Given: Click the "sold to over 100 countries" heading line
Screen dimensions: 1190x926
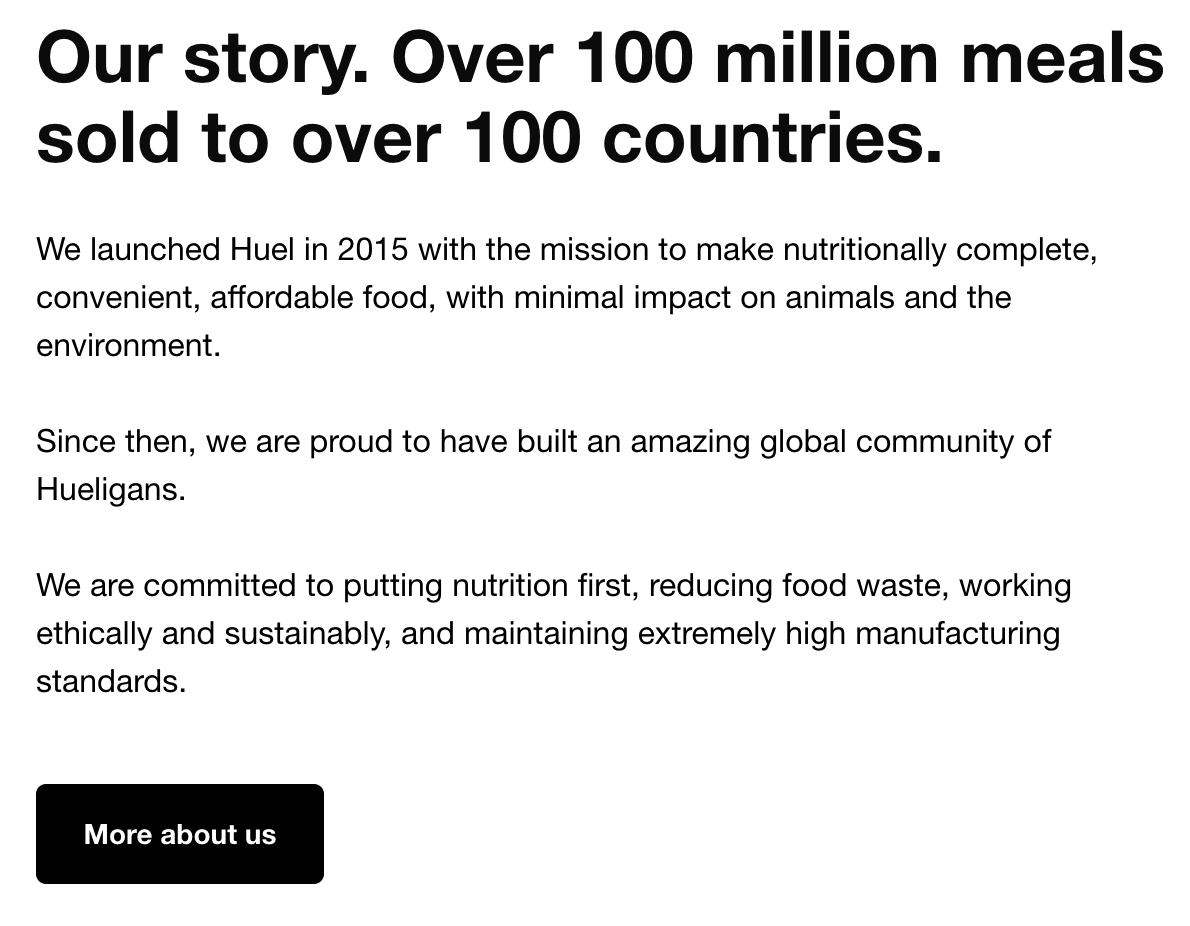Looking at the screenshot, I should [489, 138].
